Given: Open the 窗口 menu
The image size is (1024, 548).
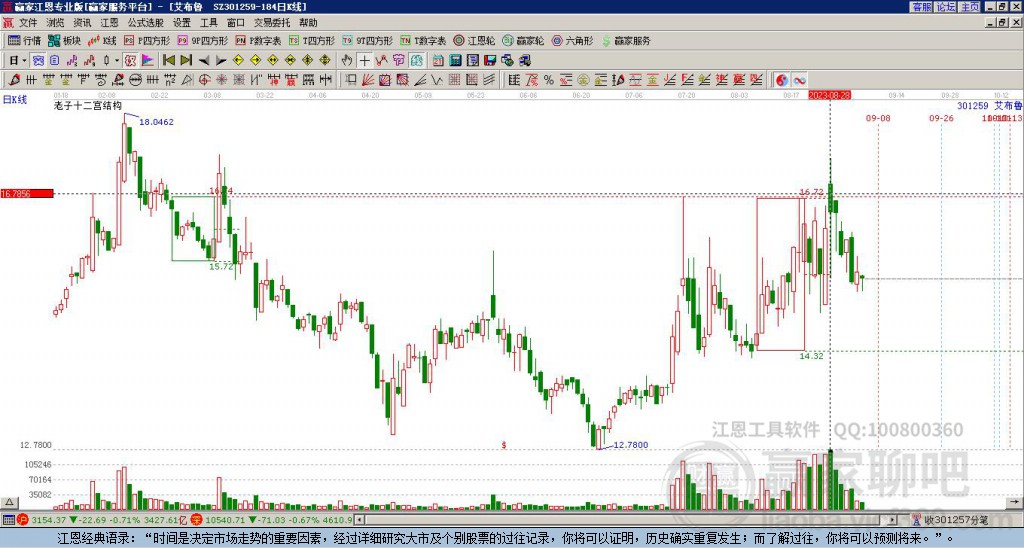Looking at the screenshot, I should (x=236, y=23).
